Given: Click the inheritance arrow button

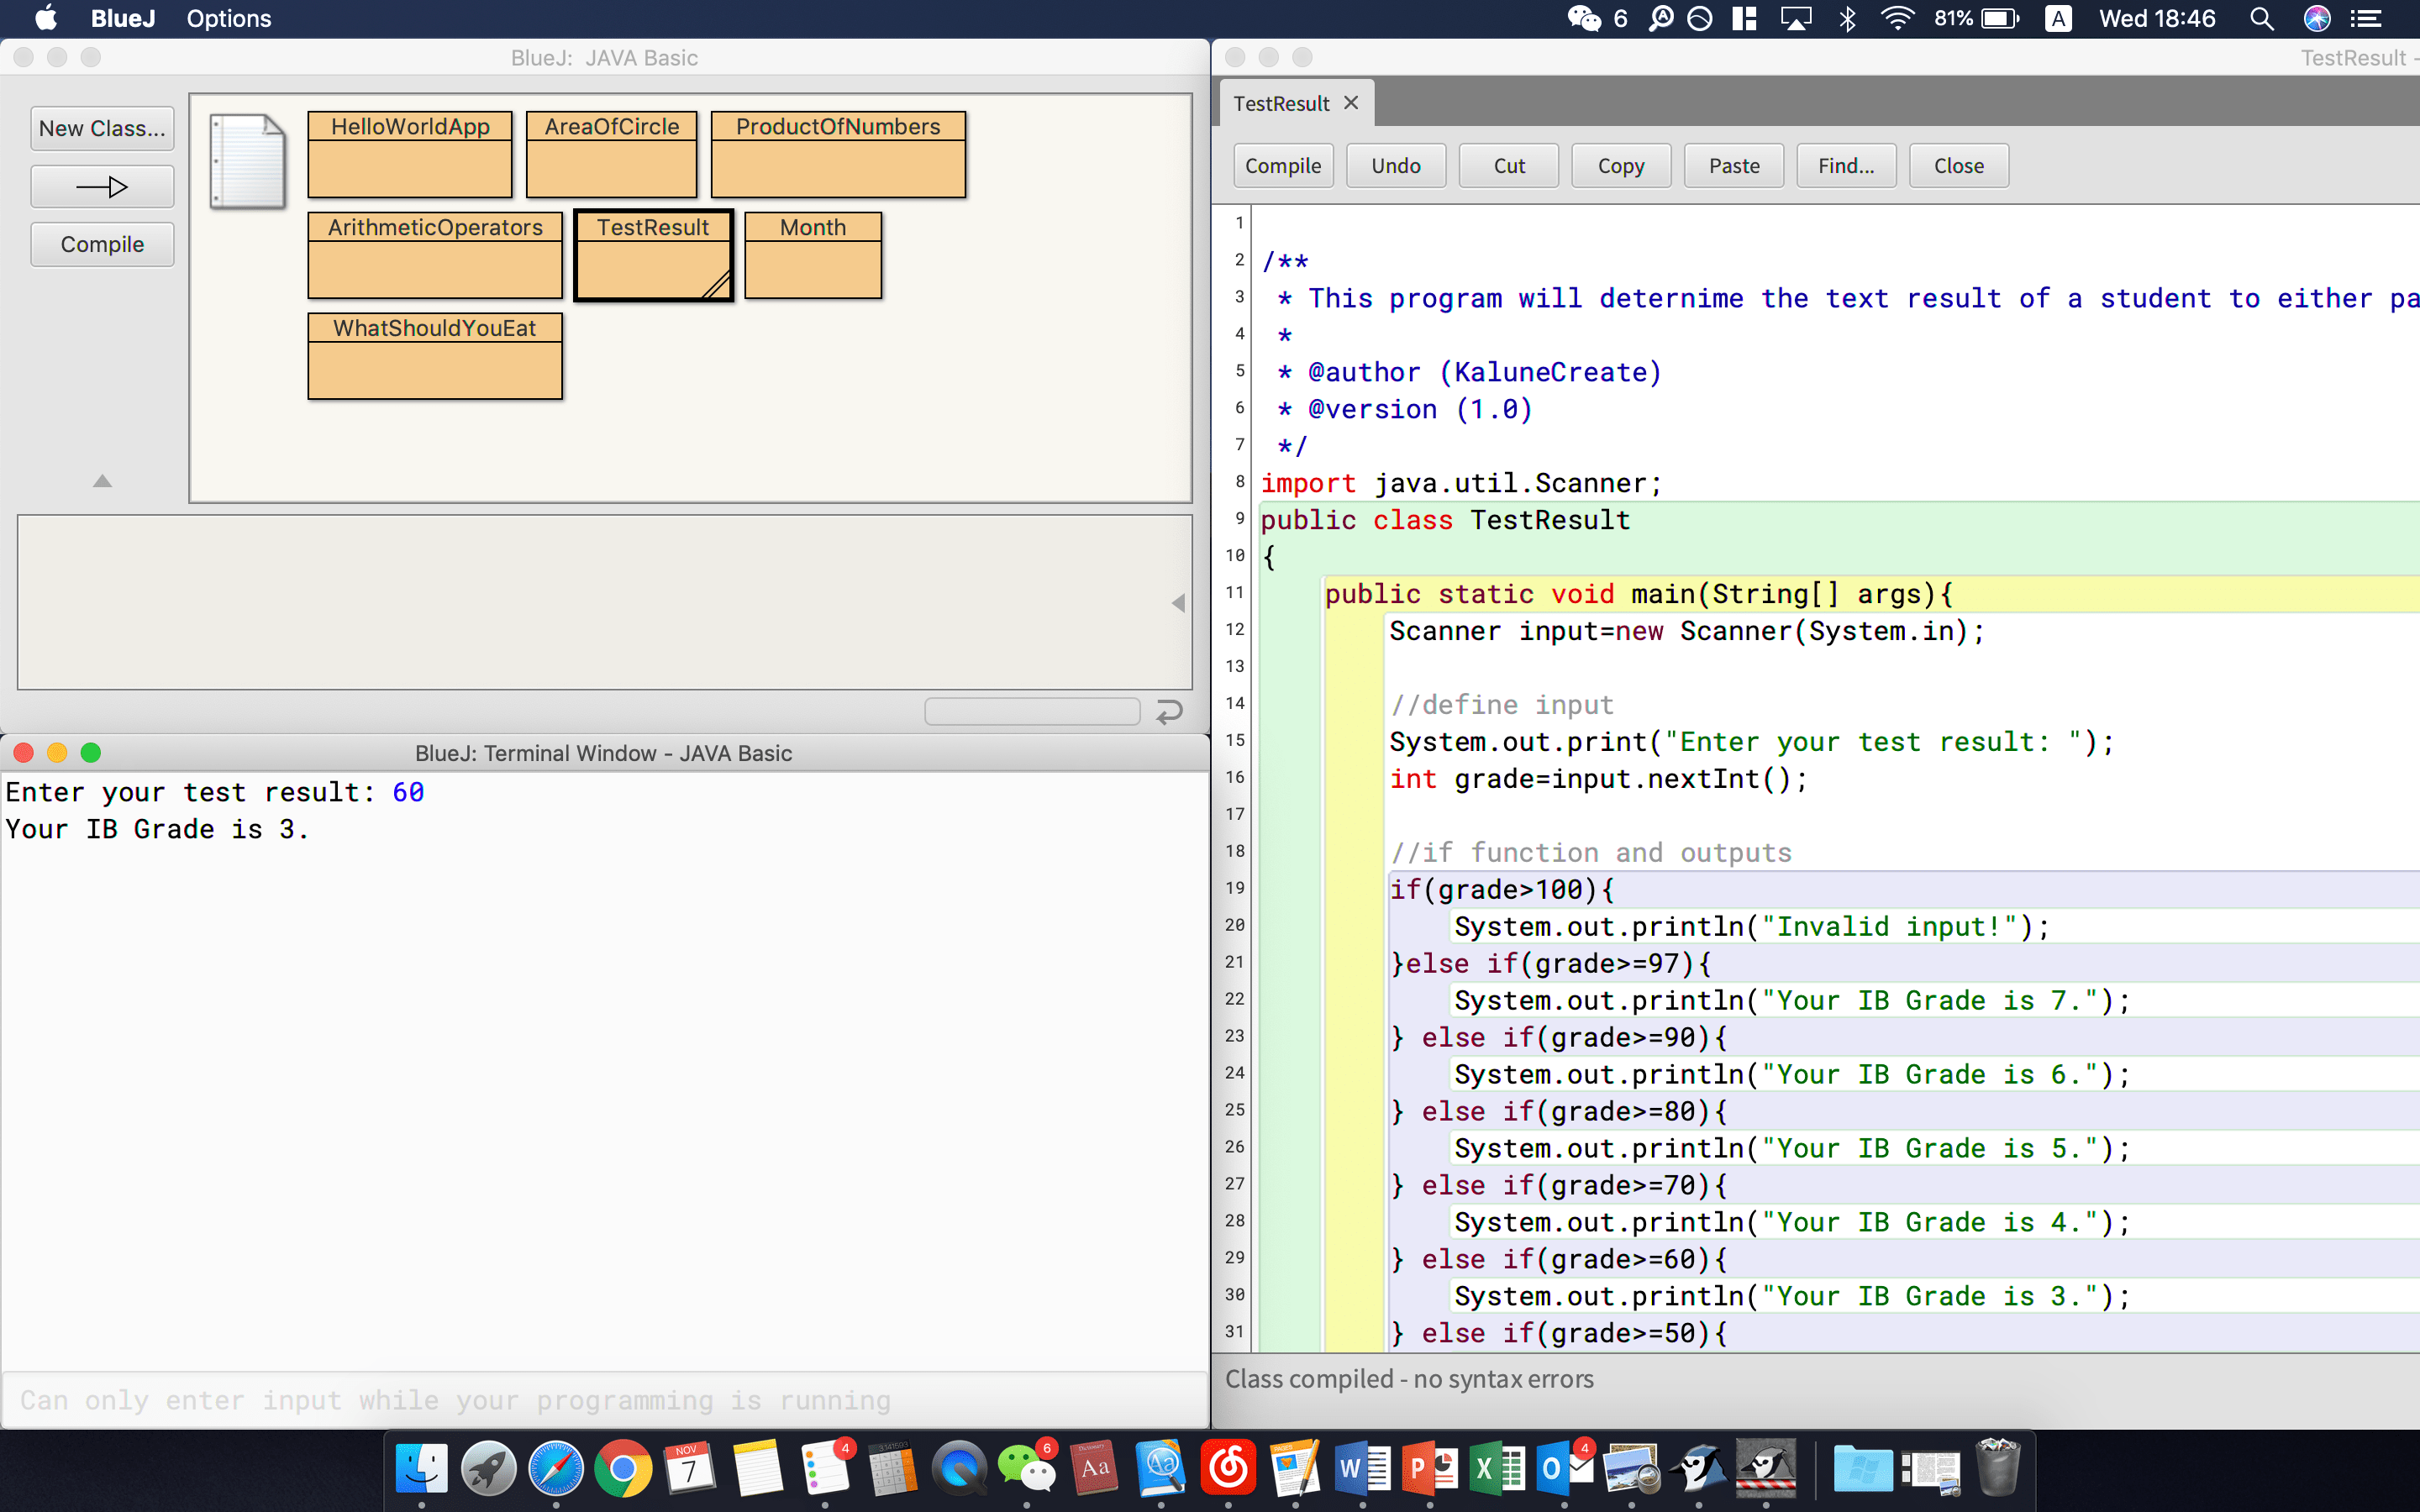Looking at the screenshot, I should 102,187.
